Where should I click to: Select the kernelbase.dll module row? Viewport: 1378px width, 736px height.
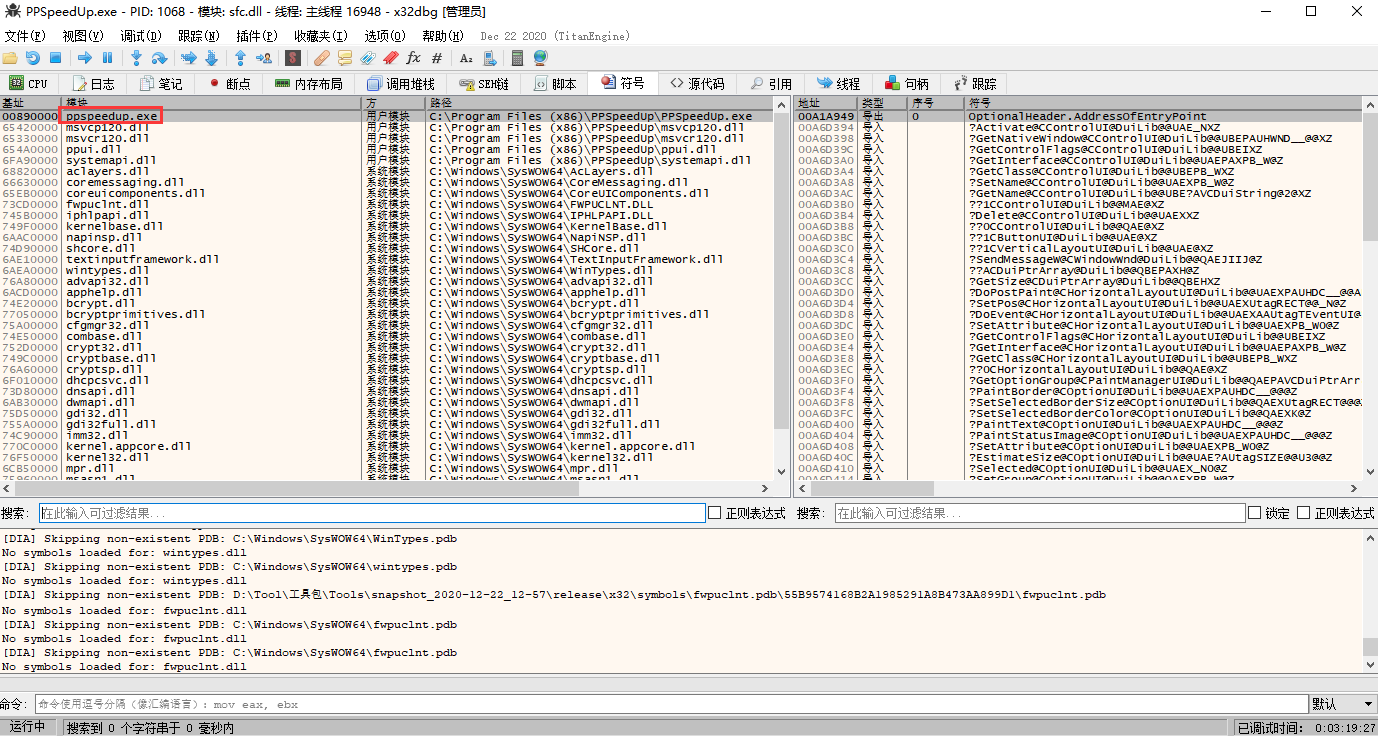[387, 226]
